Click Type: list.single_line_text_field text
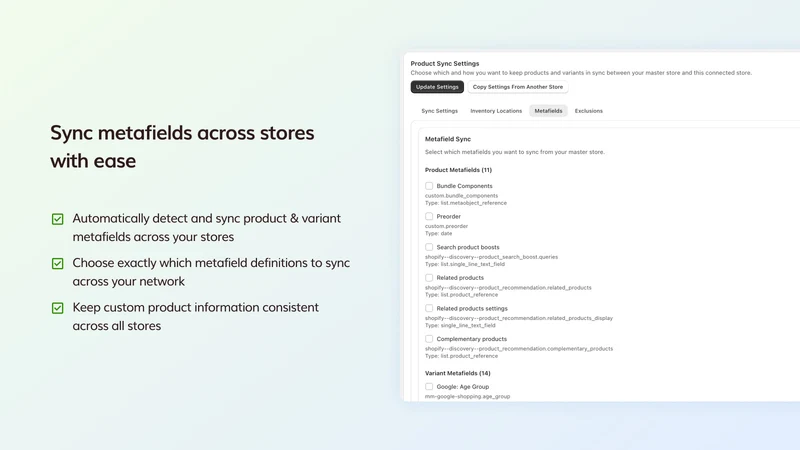Image resolution: width=800 pixels, height=450 pixels. [465, 264]
